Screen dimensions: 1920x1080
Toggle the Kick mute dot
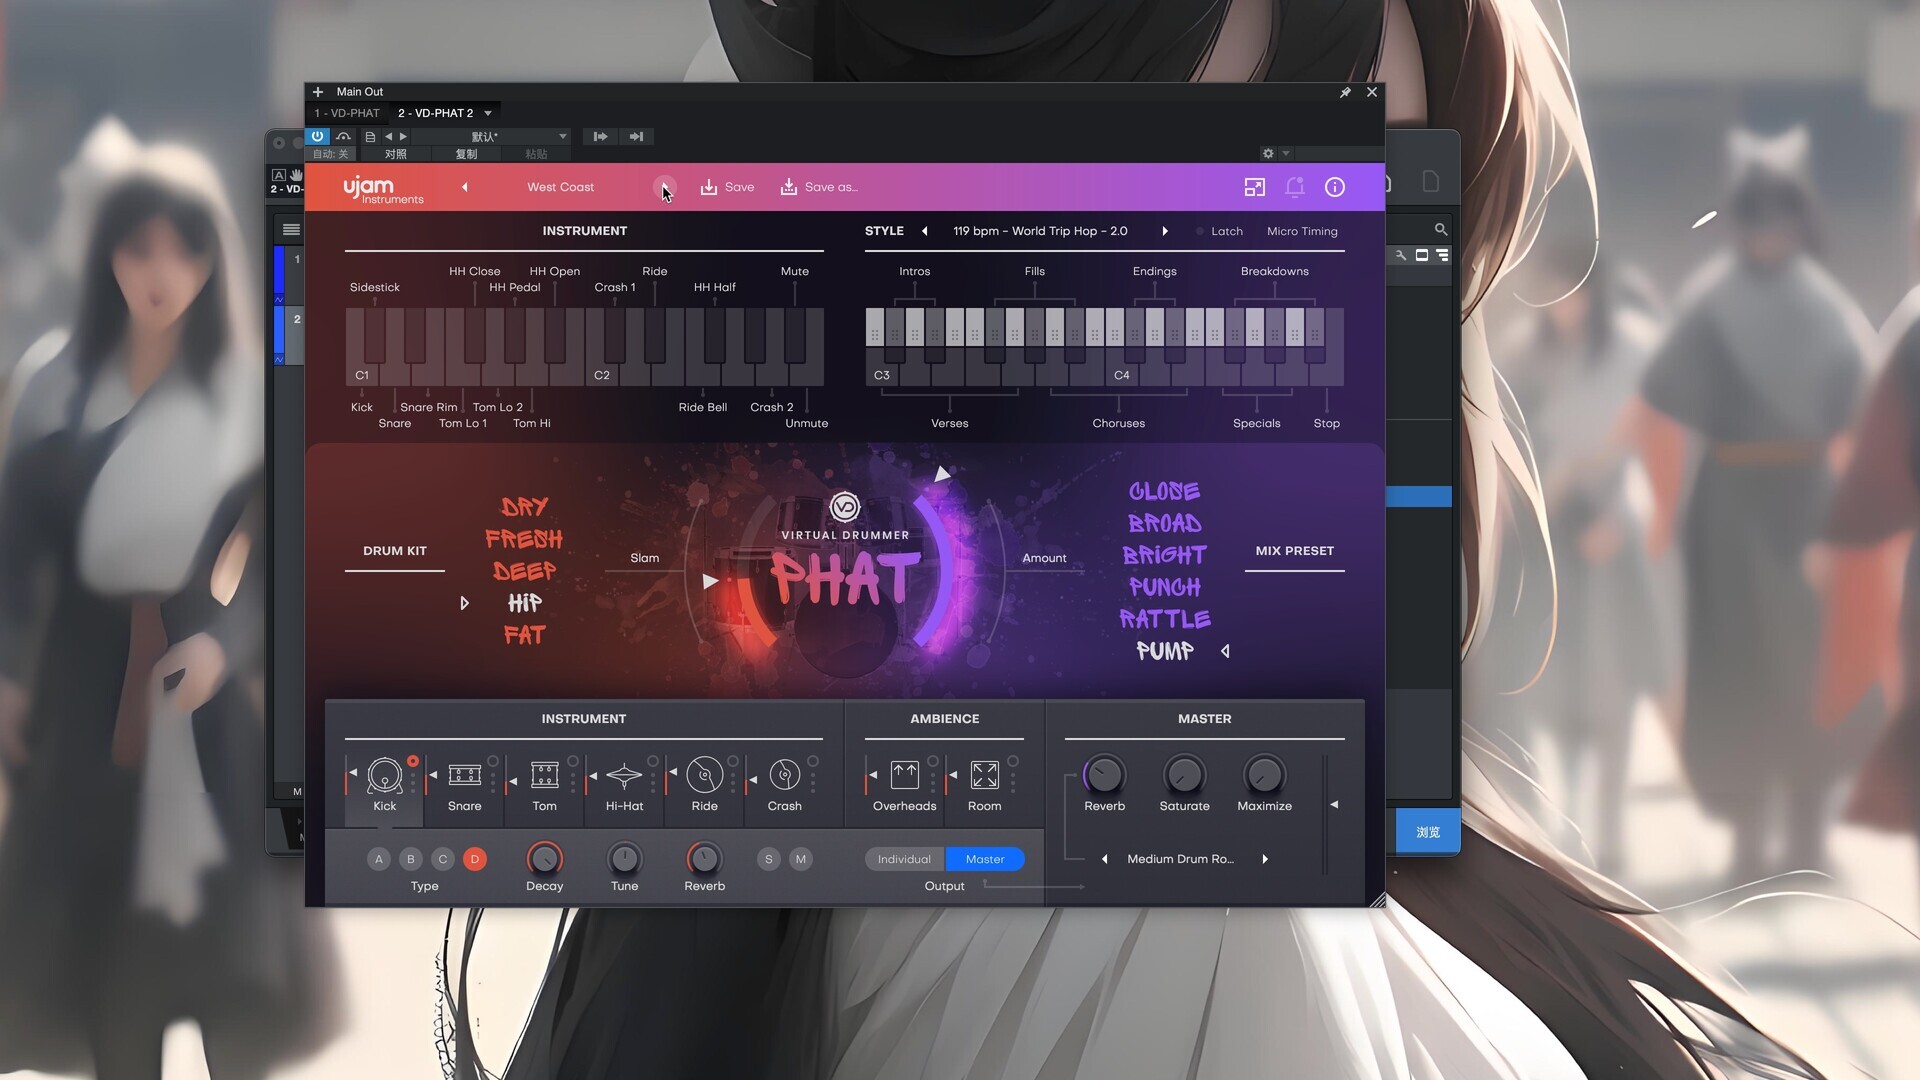[x=413, y=761]
